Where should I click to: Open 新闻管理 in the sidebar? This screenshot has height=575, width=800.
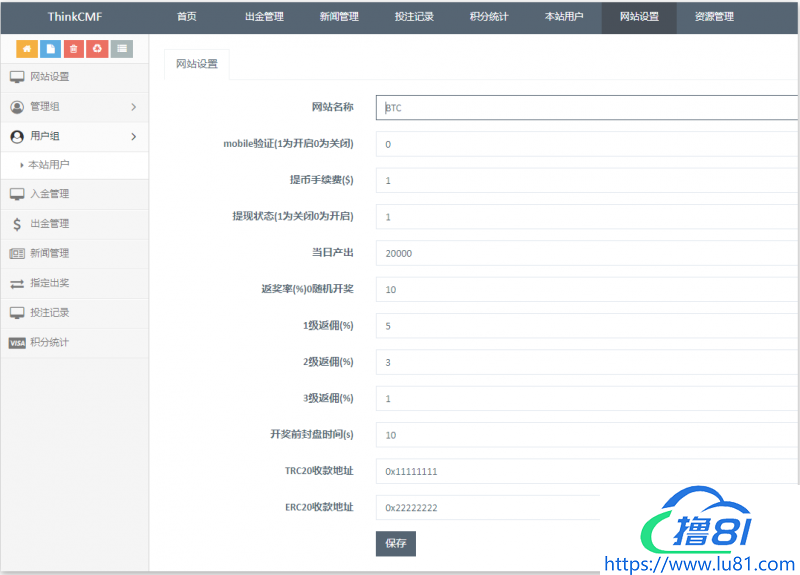[50, 254]
